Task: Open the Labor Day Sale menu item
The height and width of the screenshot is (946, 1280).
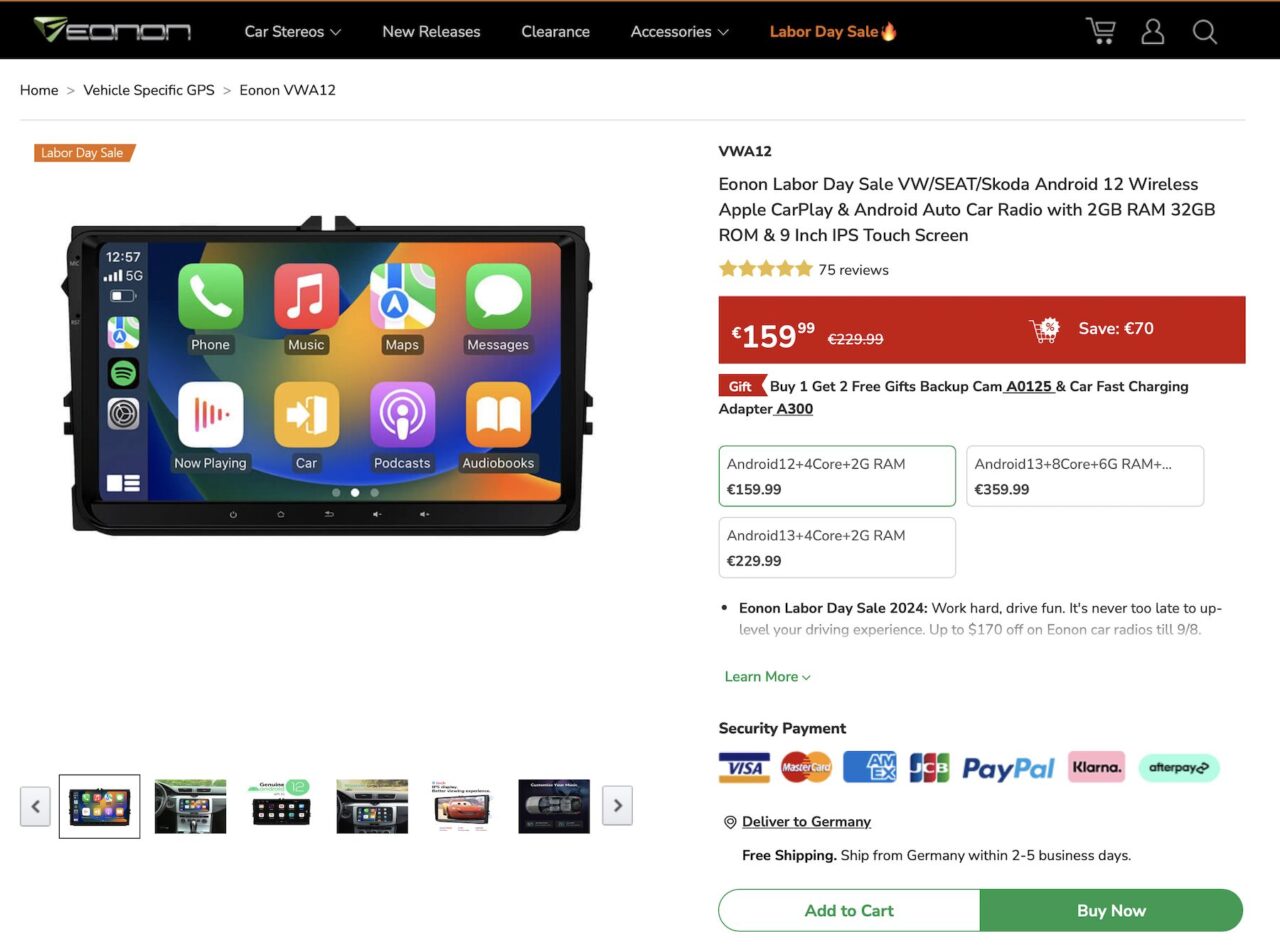Action: pyautogui.click(x=833, y=31)
